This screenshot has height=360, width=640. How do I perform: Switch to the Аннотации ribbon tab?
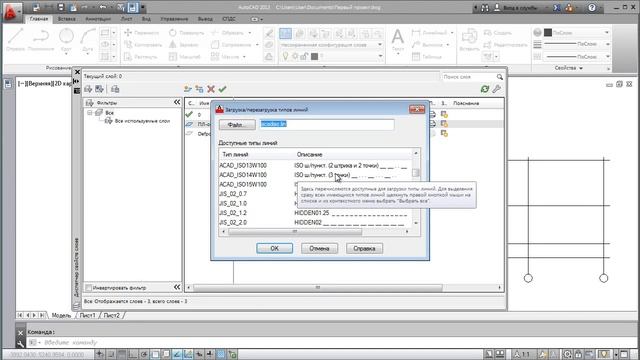pyautogui.click(x=98, y=19)
